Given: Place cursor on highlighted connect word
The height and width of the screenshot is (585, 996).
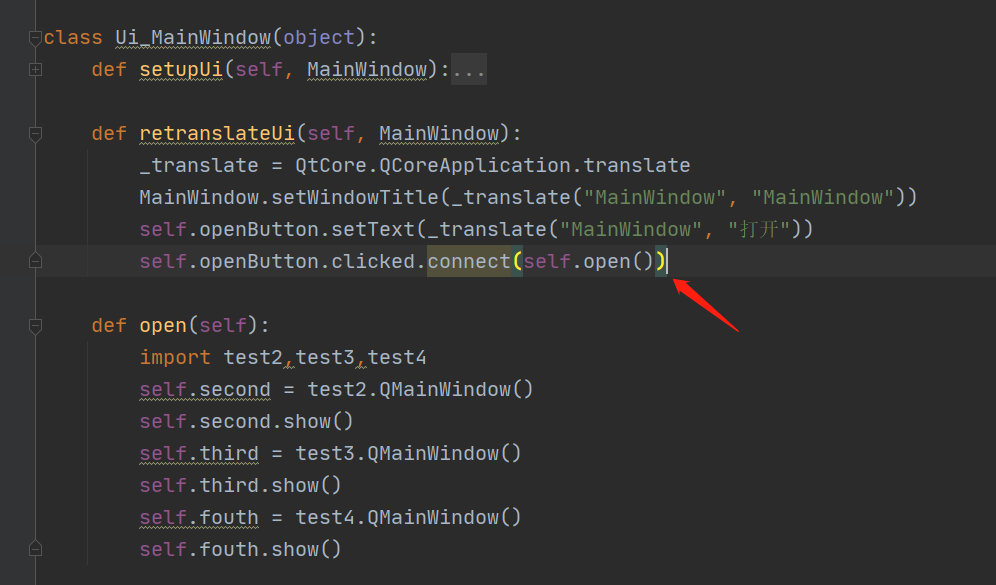Looking at the screenshot, I should click(x=469, y=262).
